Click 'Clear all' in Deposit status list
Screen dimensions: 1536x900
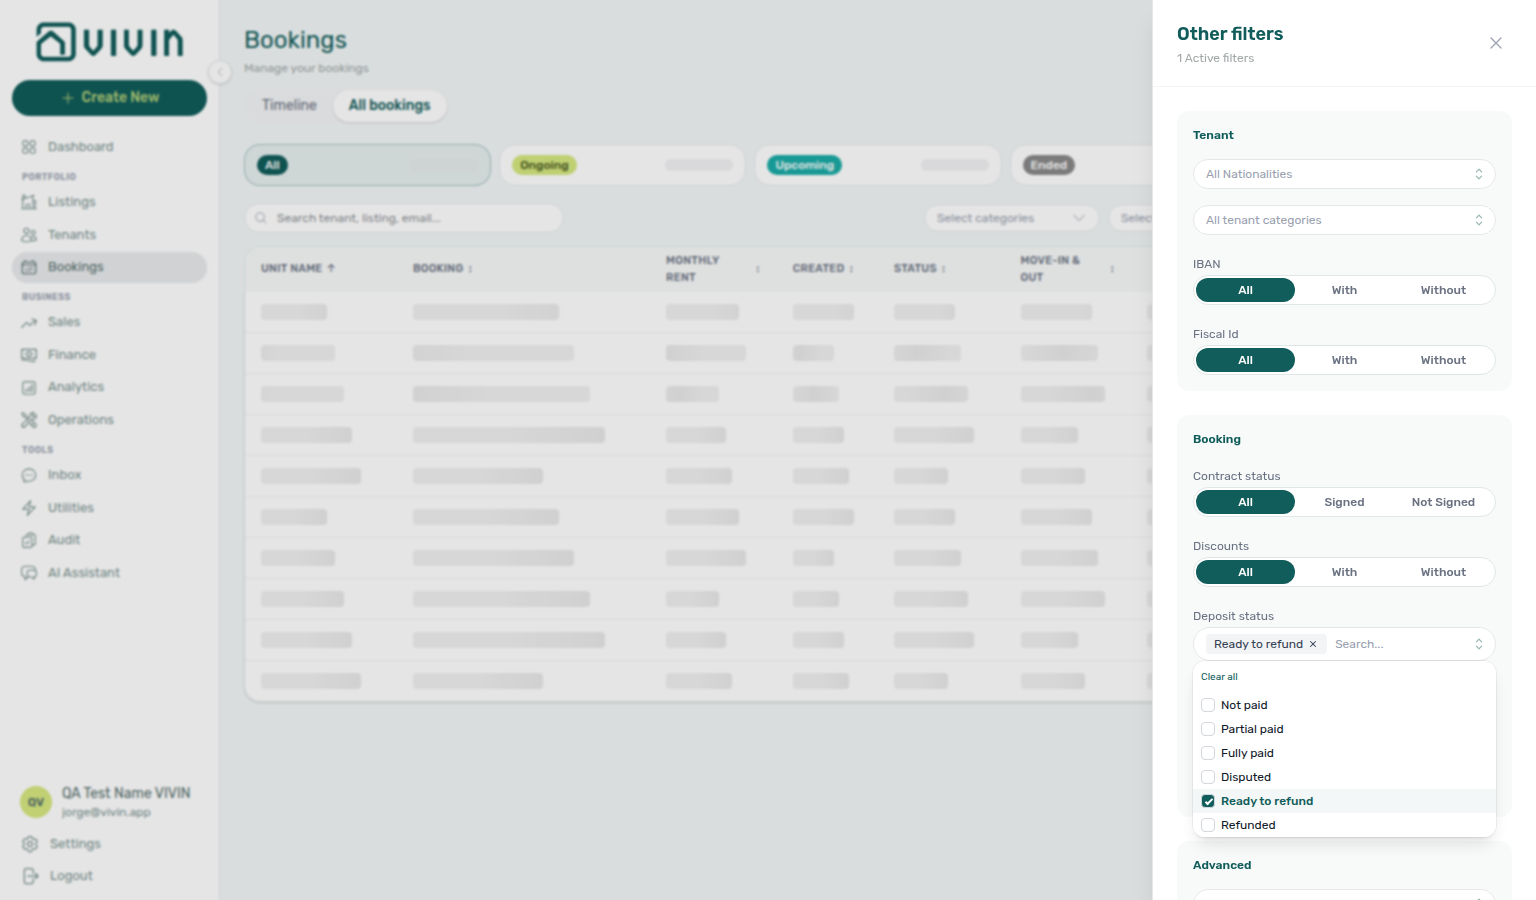[1219, 677]
